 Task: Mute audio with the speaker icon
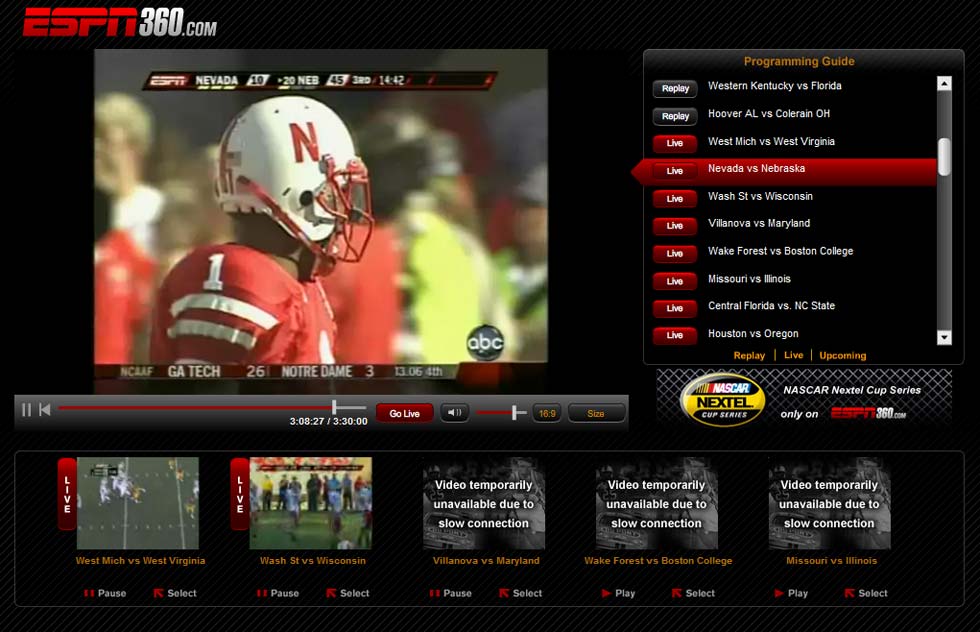pyautogui.click(x=454, y=413)
